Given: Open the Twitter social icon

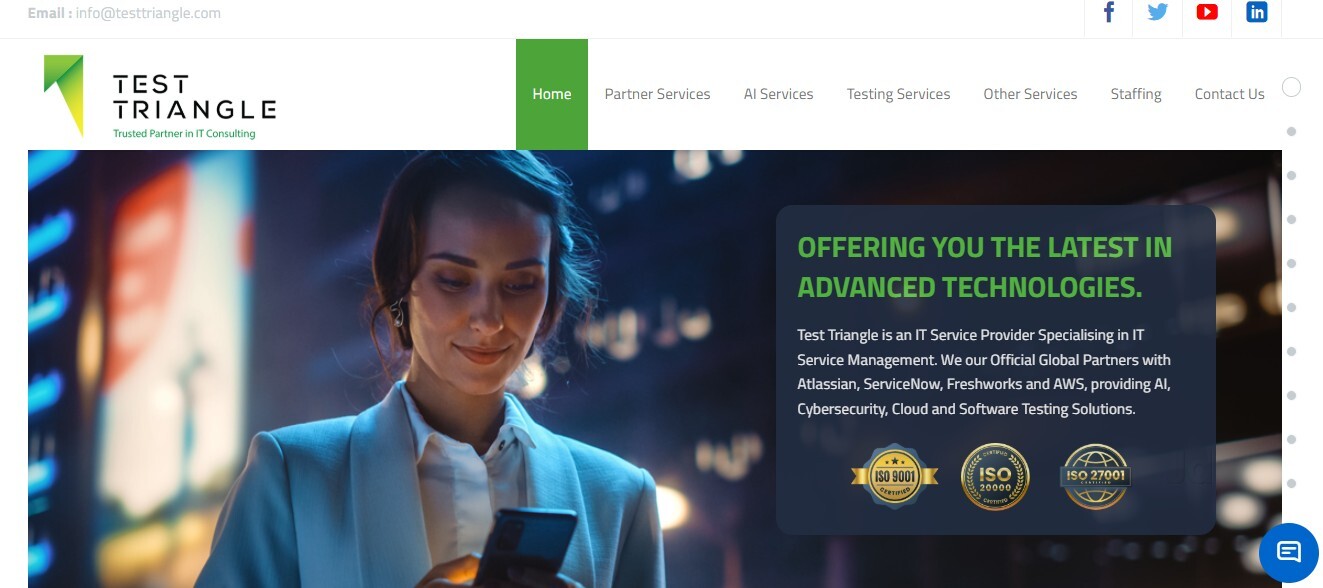Looking at the screenshot, I should pyautogui.click(x=1158, y=13).
